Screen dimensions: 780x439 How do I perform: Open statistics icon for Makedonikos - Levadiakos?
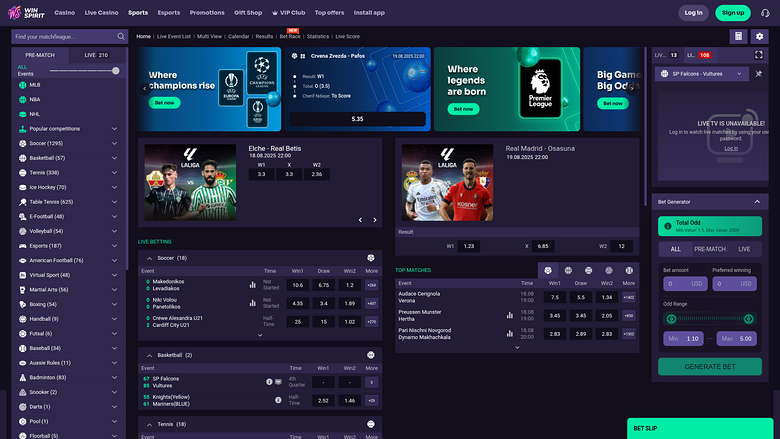(253, 285)
